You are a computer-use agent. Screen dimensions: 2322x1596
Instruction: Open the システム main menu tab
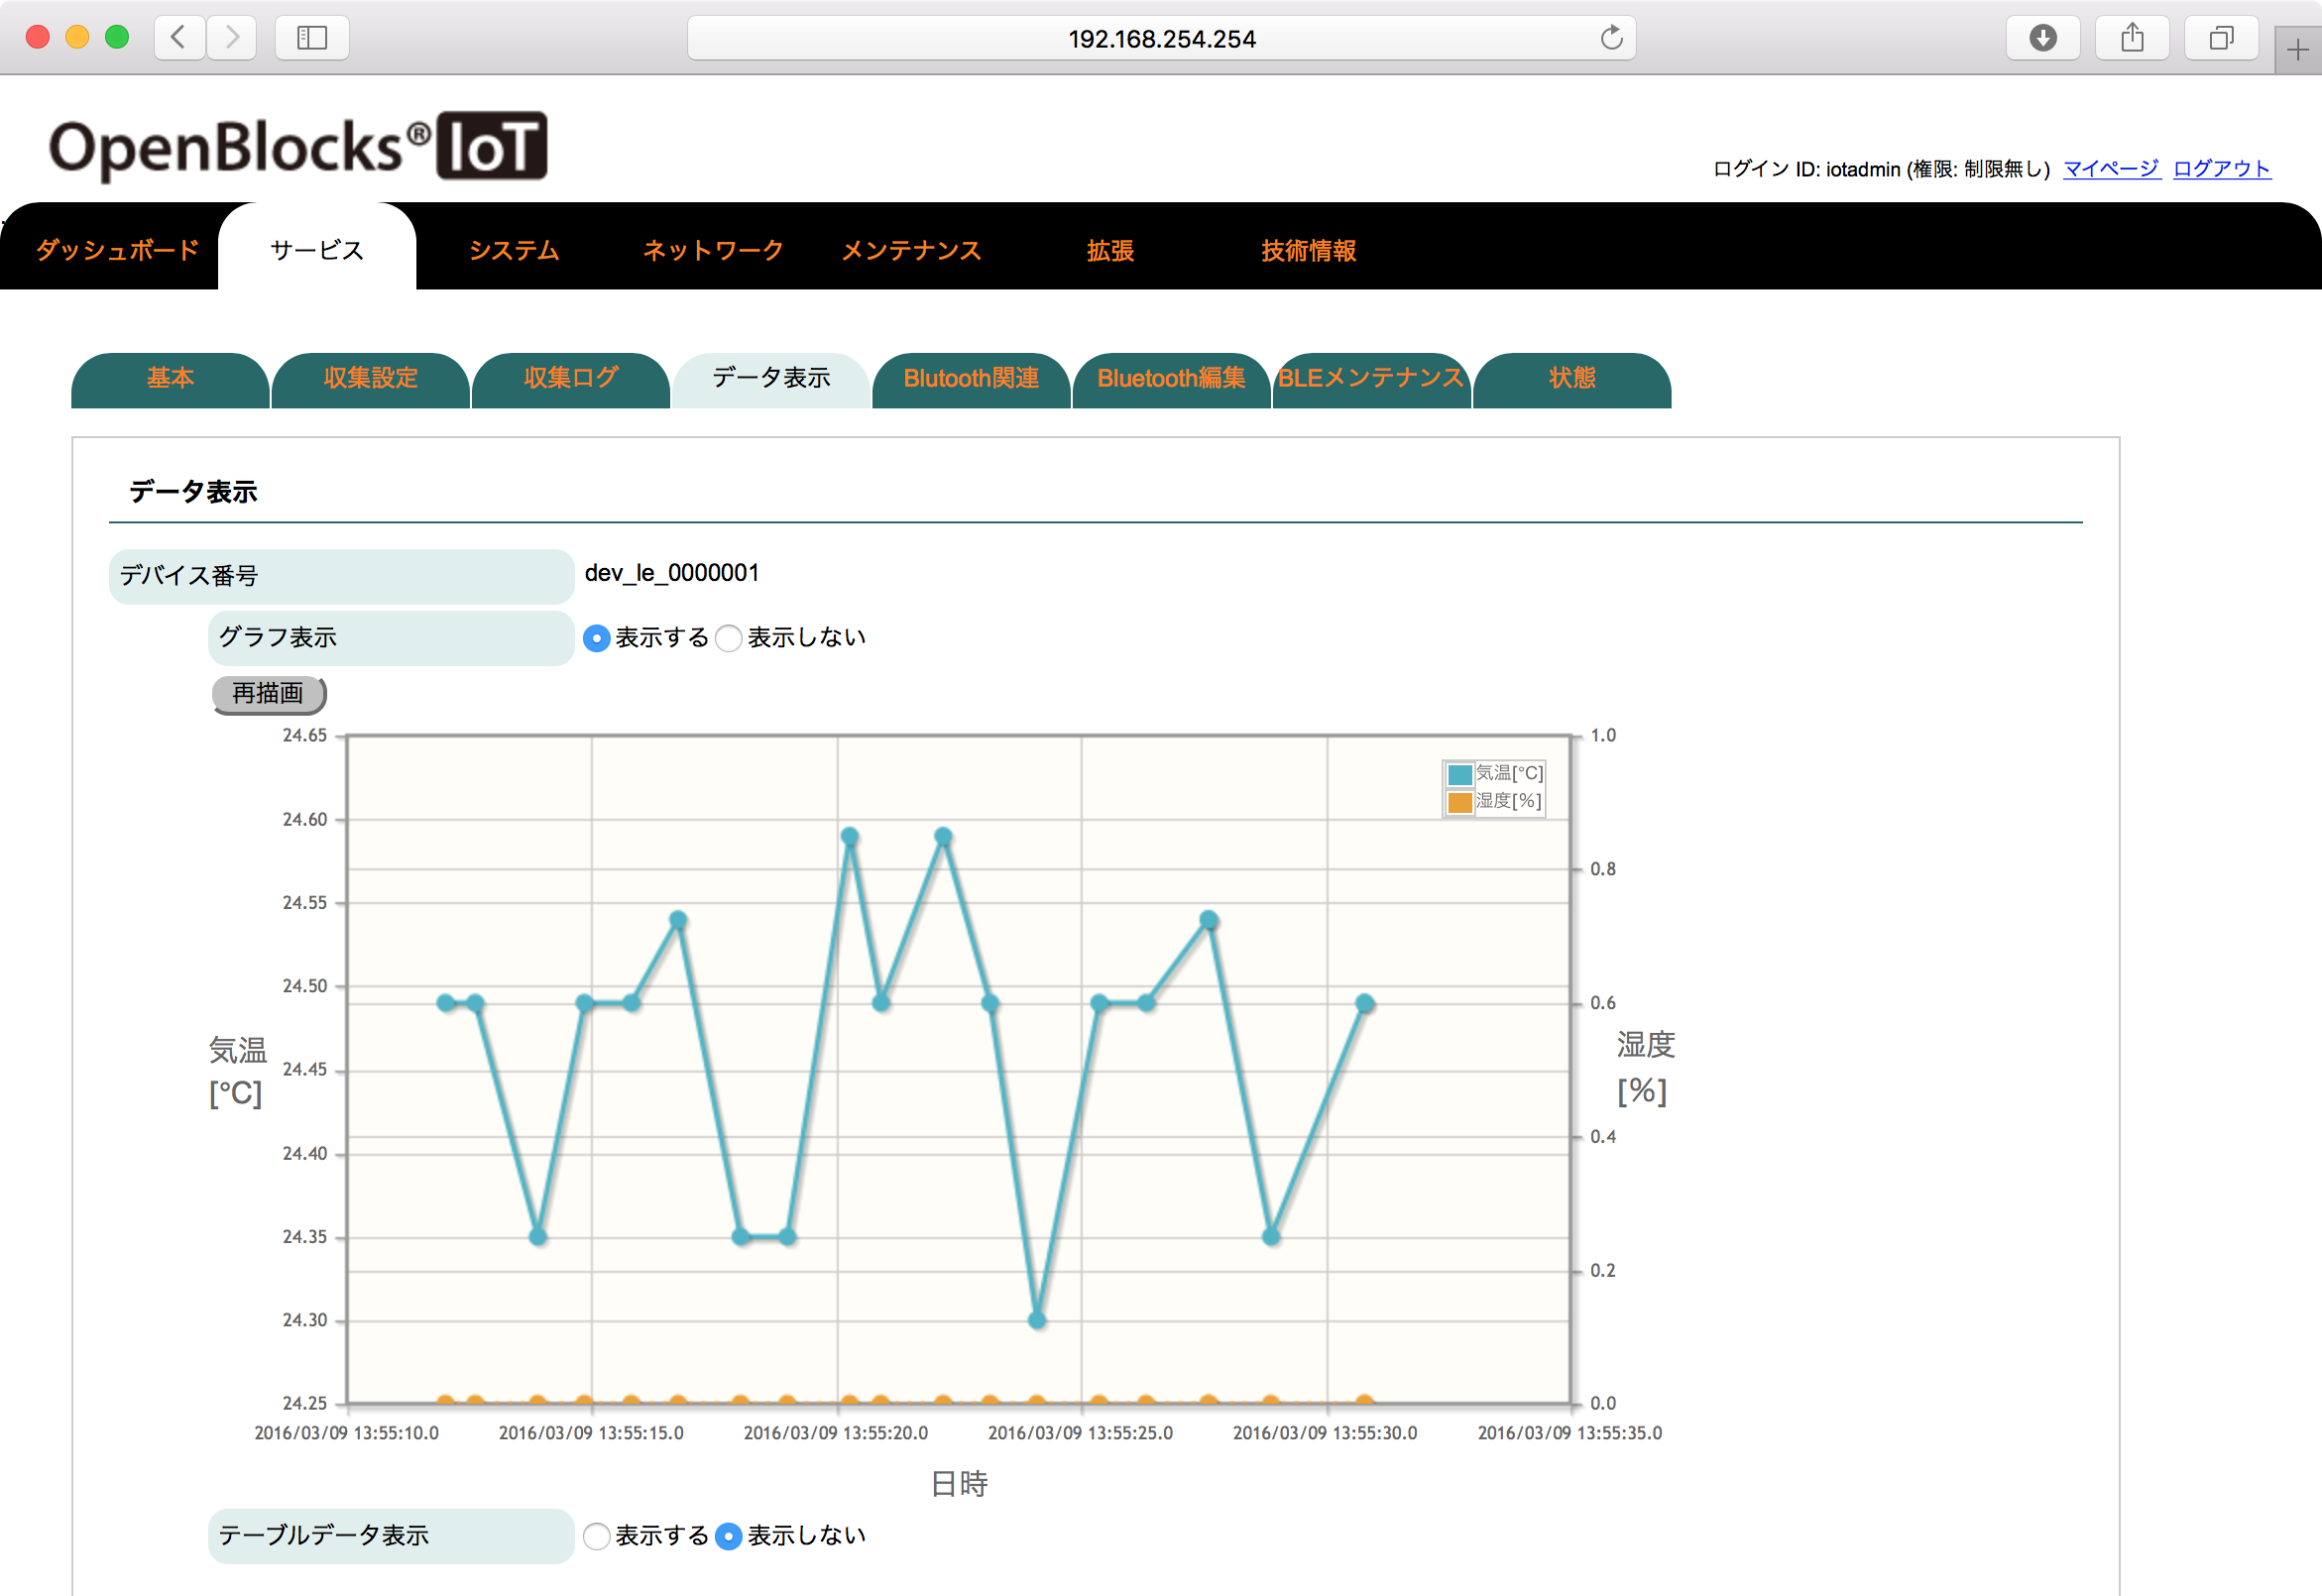[514, 250]
